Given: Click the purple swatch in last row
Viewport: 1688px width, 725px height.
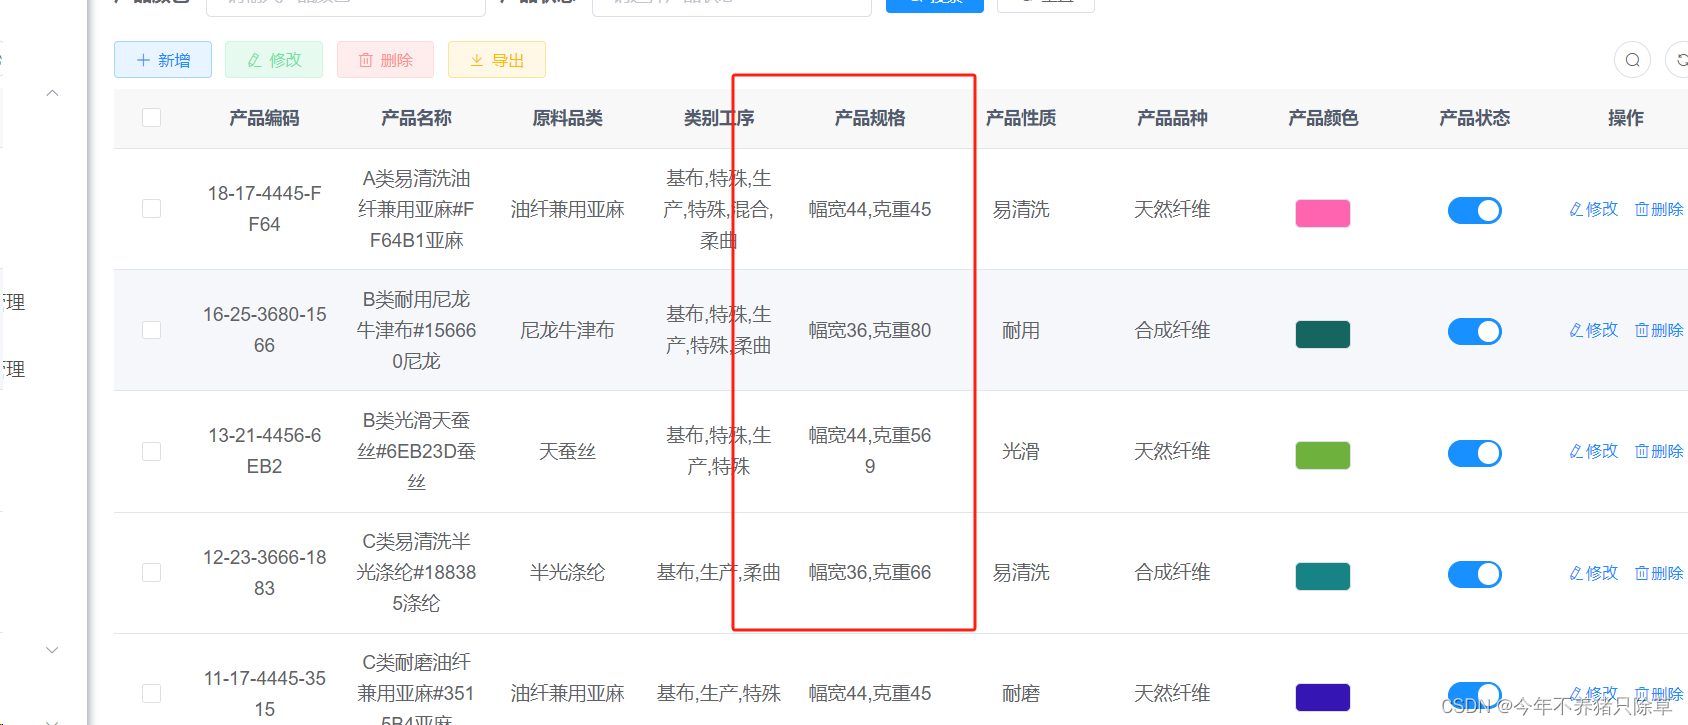Looking at the screenshot, I should click(1323, 697).
